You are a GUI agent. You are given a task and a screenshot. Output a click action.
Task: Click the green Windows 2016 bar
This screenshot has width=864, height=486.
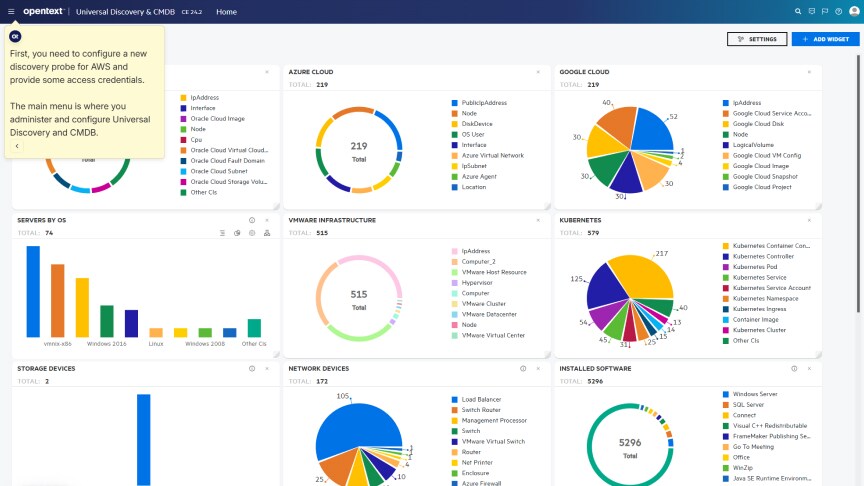107,321
